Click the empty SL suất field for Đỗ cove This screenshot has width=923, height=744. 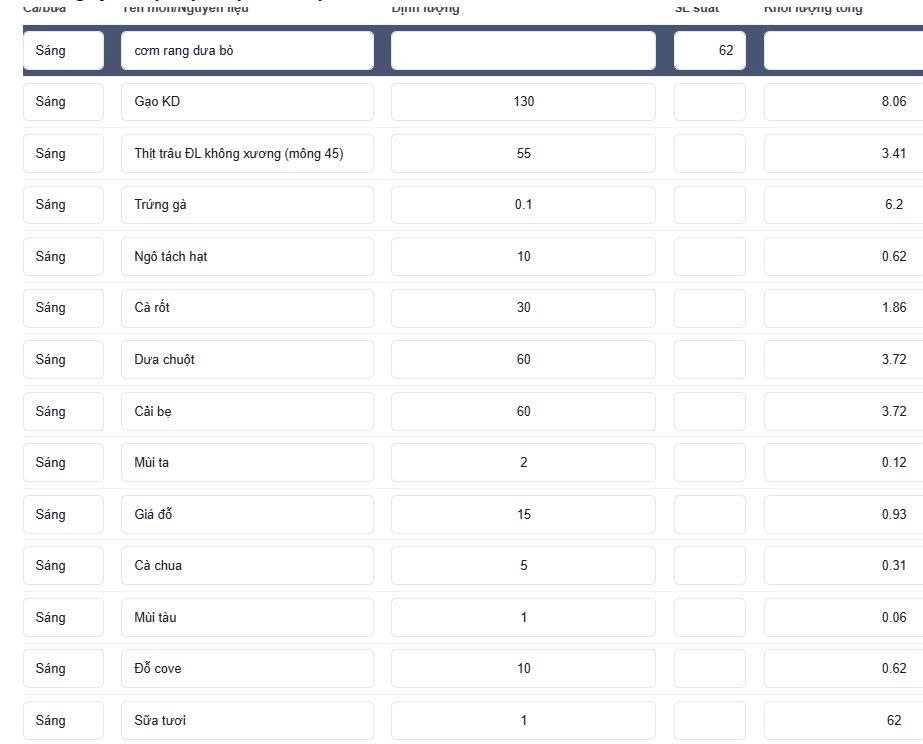click(x=710, y=669)
